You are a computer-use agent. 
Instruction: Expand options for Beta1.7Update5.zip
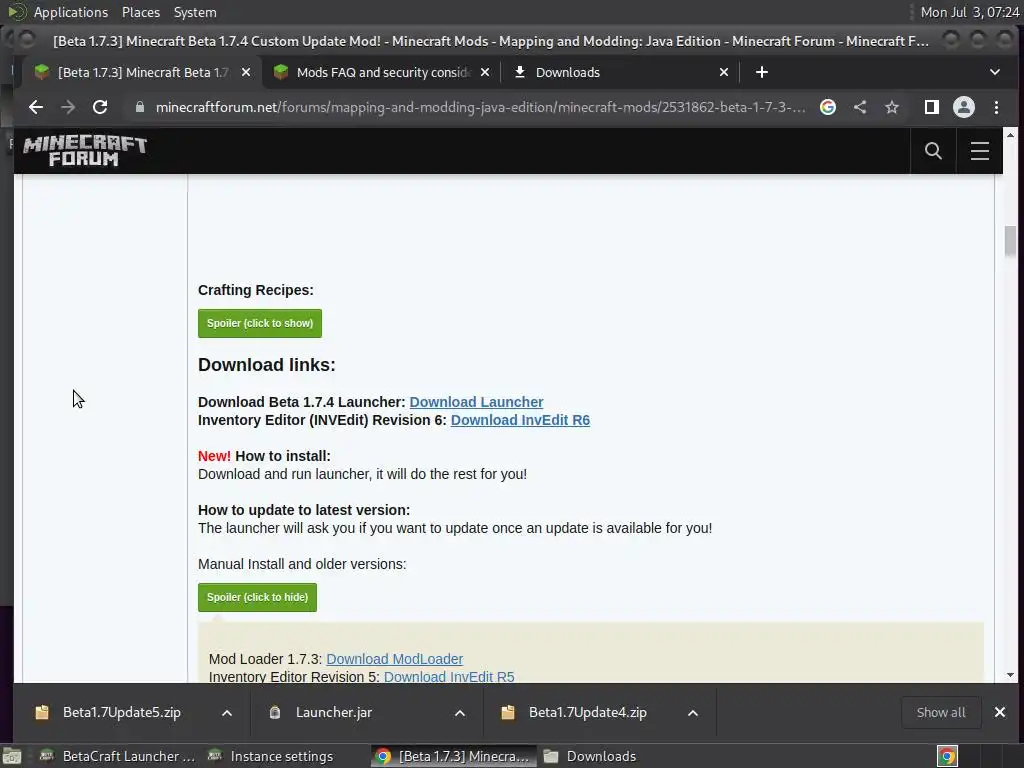[227, 712]
